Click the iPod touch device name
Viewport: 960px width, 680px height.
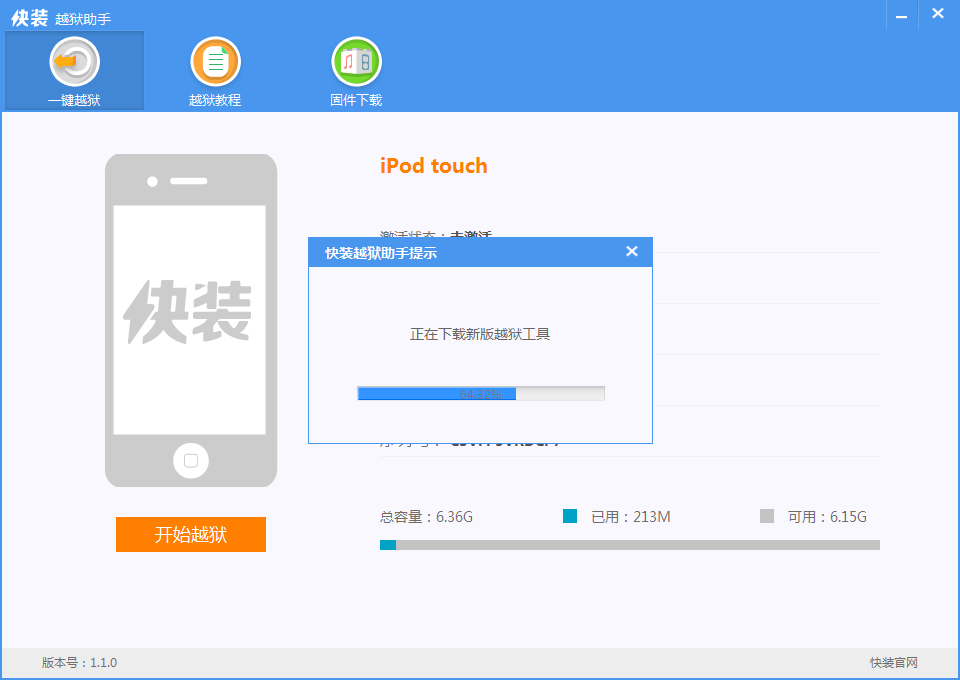(433, 166)
